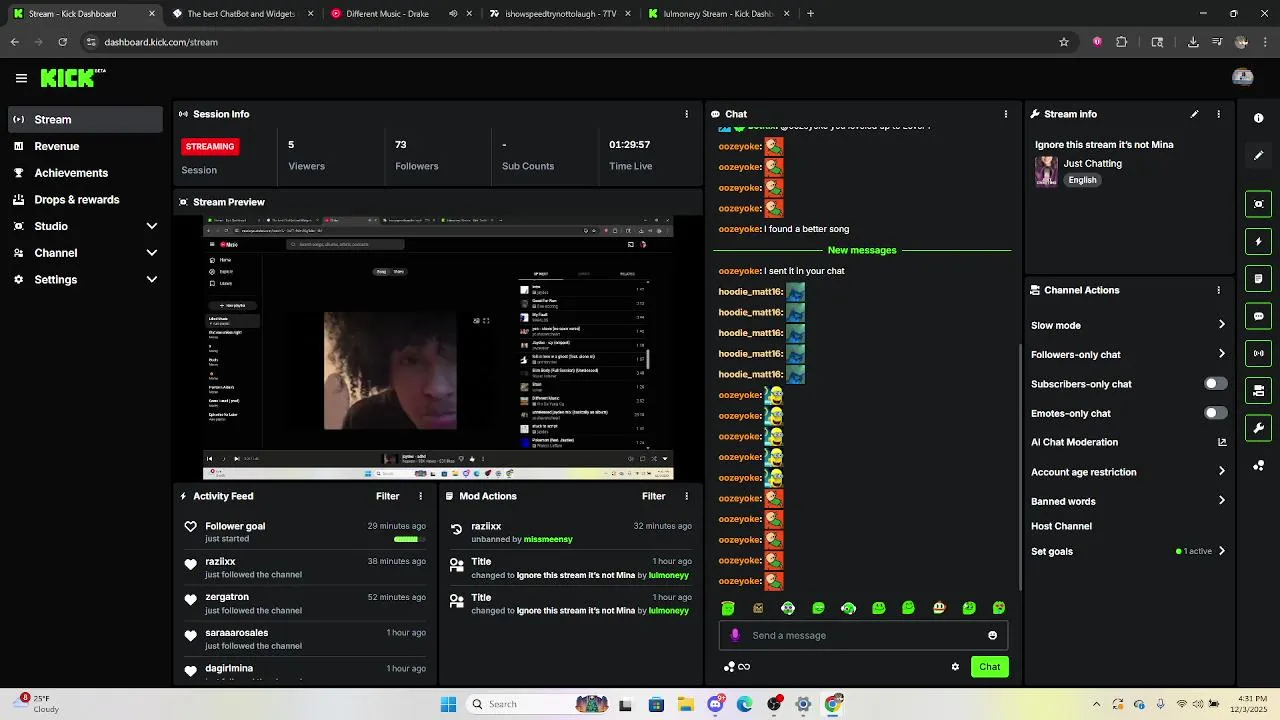
Task: Select Stream in the left navigation
Action: click(85, 119)
